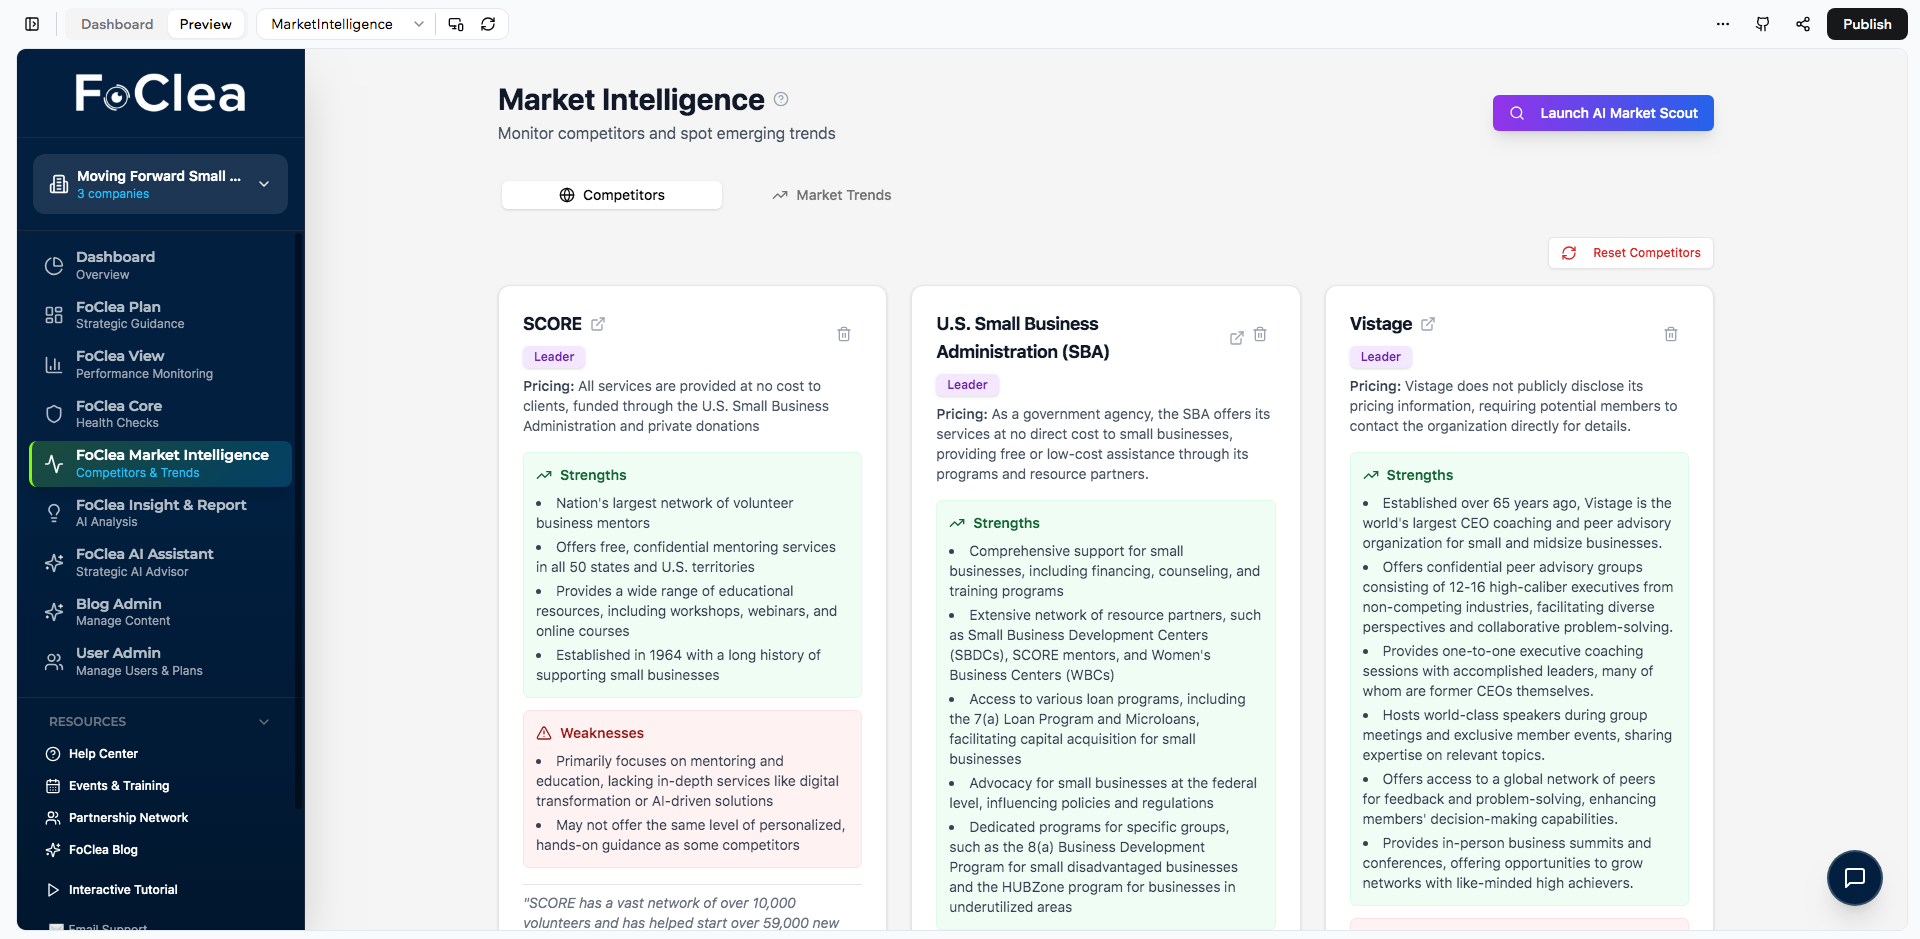Image resolution: width=1920 pixels, height=939 pixels.
Task: Collapse the Resources section
Action: (x=264, y=722)
